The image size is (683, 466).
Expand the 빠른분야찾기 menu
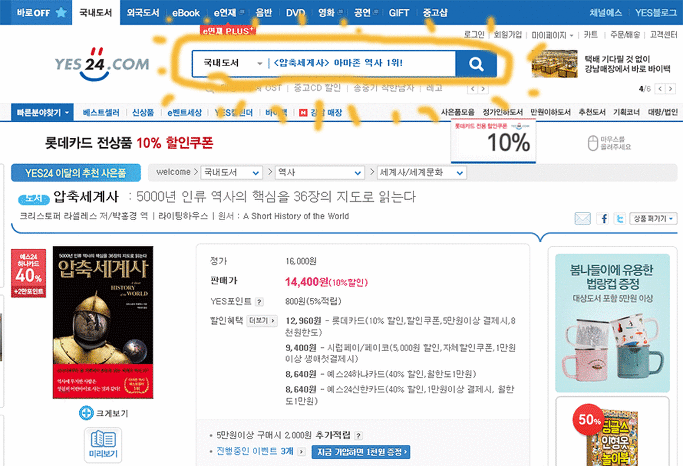pos(42,112)
